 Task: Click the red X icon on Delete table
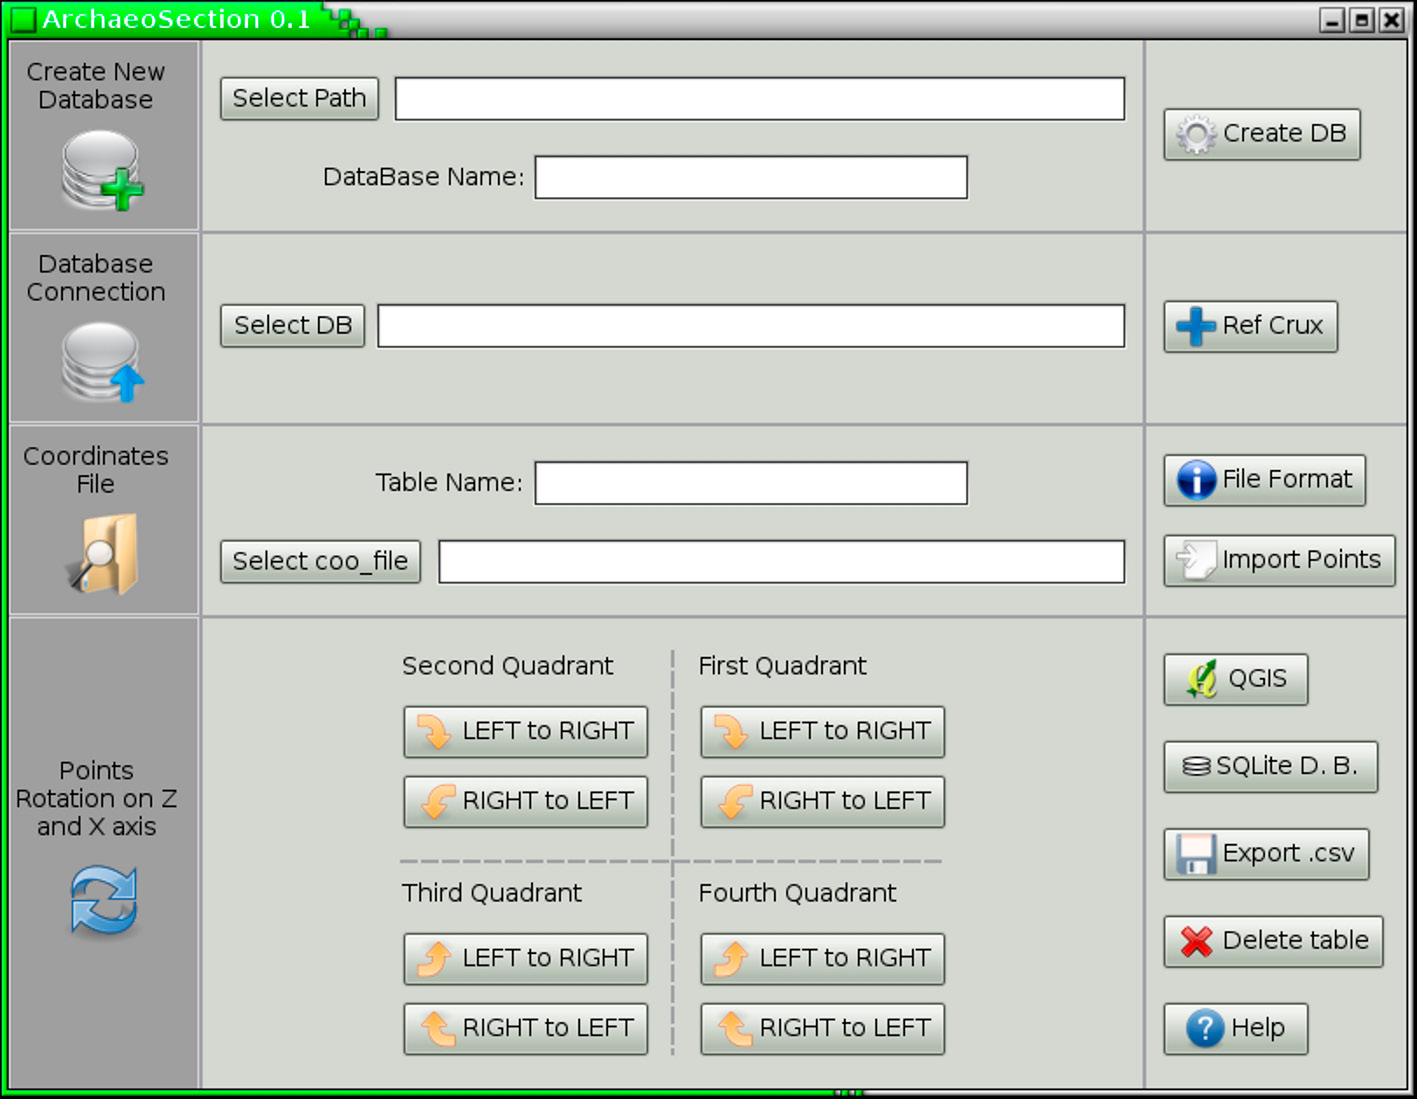click(x=1196, y=941)
